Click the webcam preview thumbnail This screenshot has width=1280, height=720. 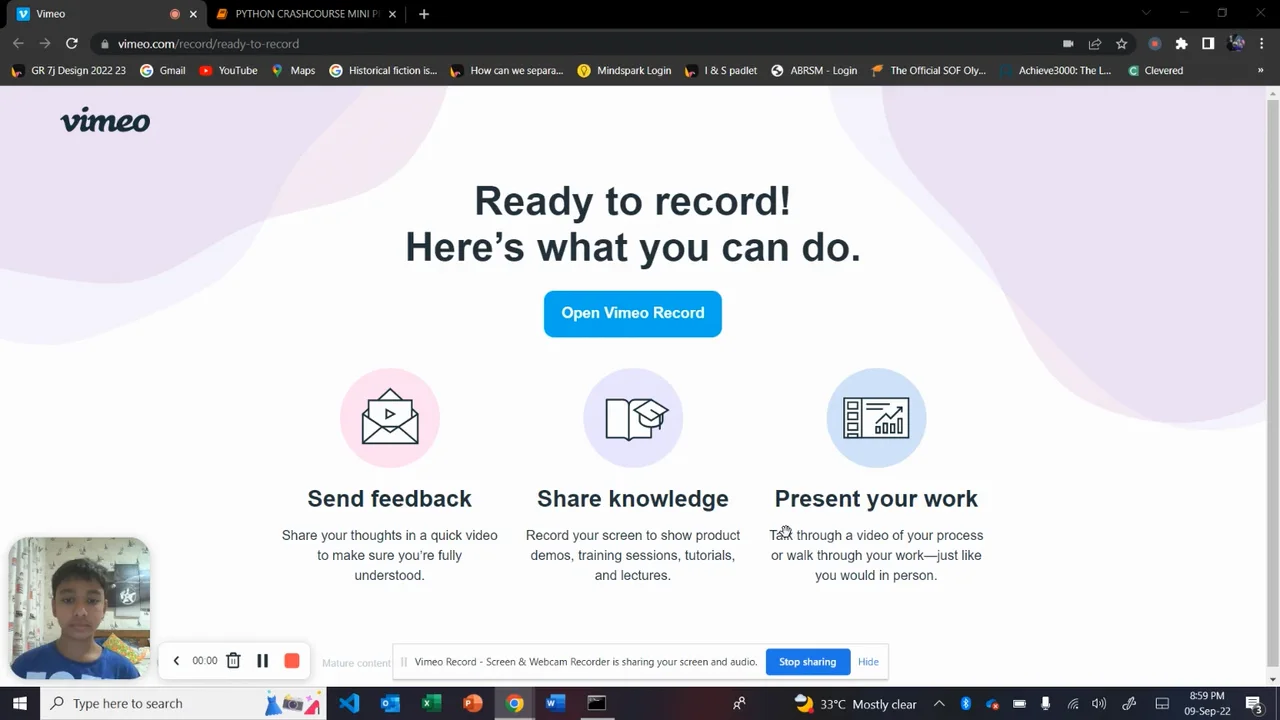79,608
